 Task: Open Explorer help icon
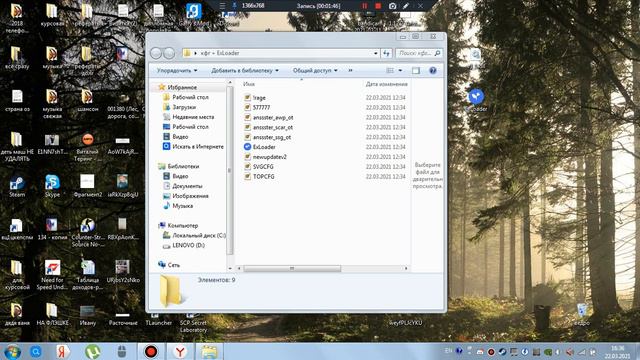click(x=433, y=71)
